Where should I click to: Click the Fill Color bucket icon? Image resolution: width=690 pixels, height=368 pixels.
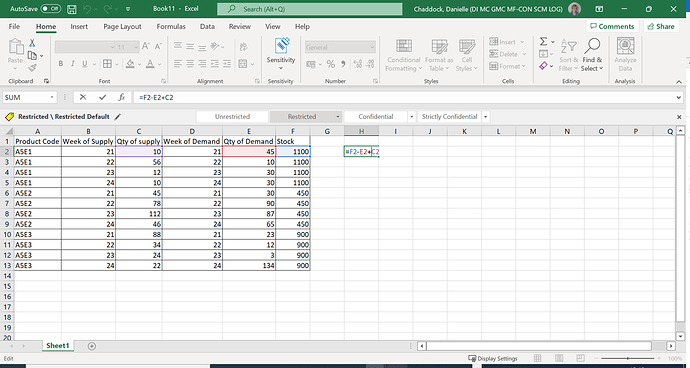[x=130, y=64]
